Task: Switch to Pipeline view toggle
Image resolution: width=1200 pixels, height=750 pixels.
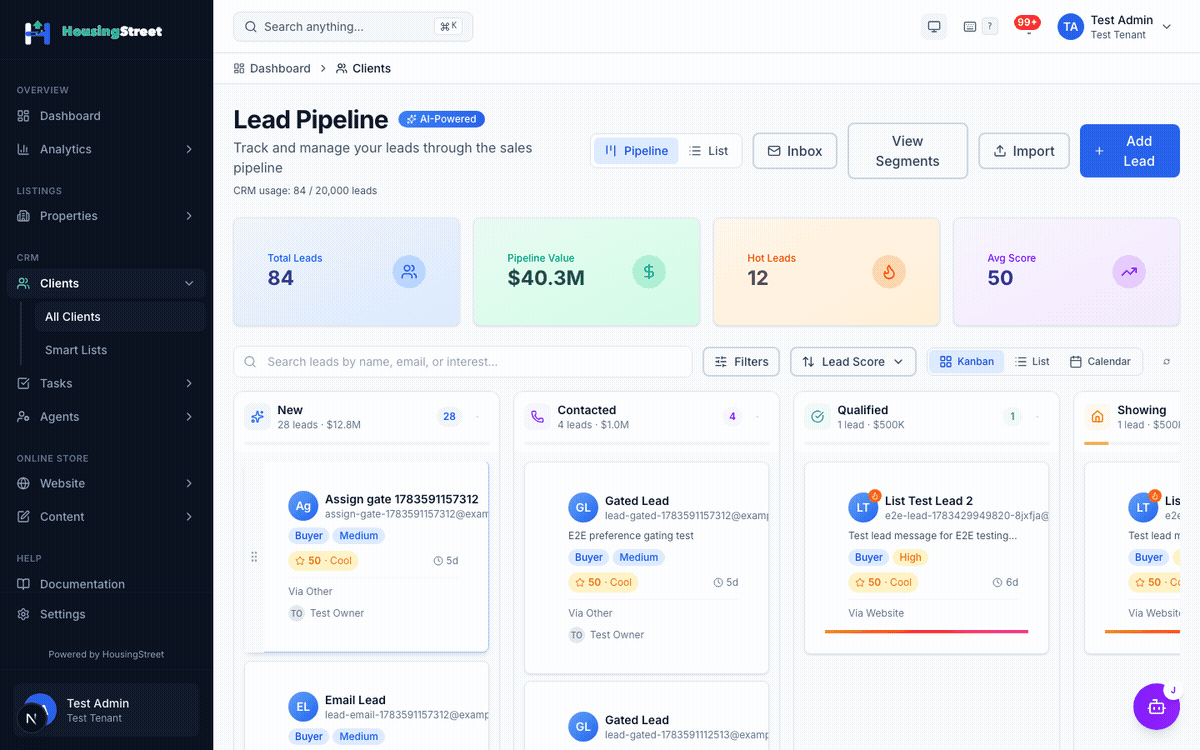Action: [636, 151]
